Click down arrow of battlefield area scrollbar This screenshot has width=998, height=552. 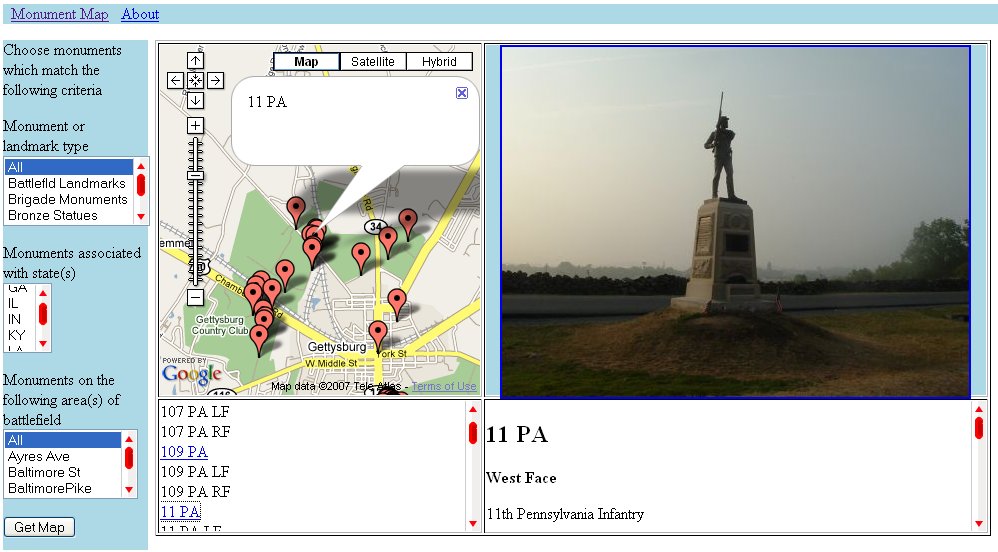(x=129, y=490)
